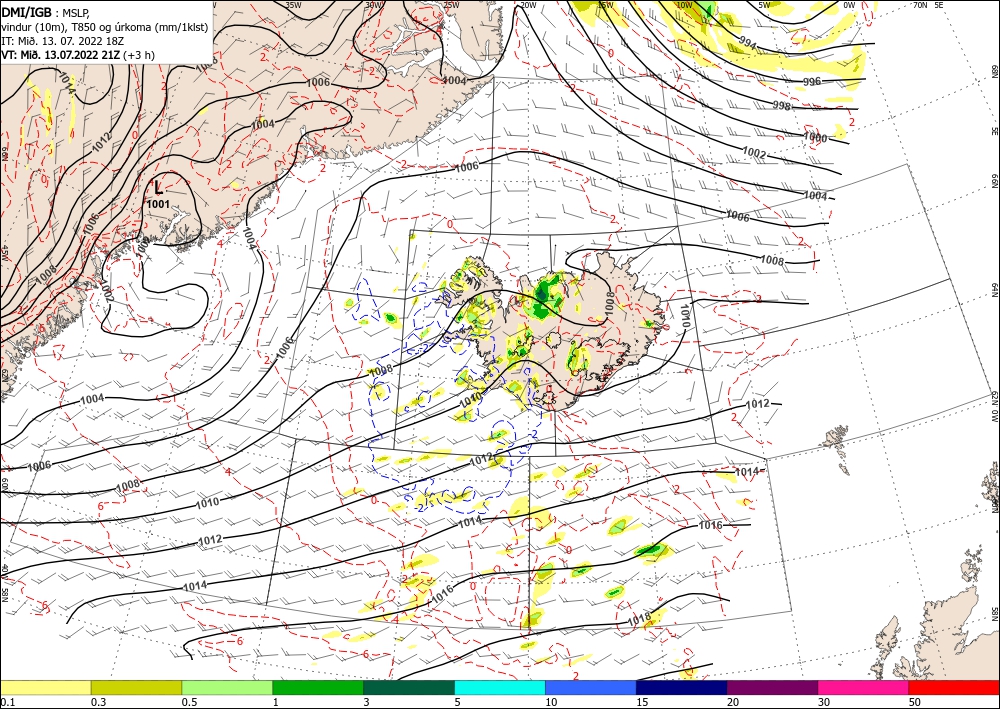Click the green 1 mm legend swatch

pyautogui.click(x=318, y=687)
